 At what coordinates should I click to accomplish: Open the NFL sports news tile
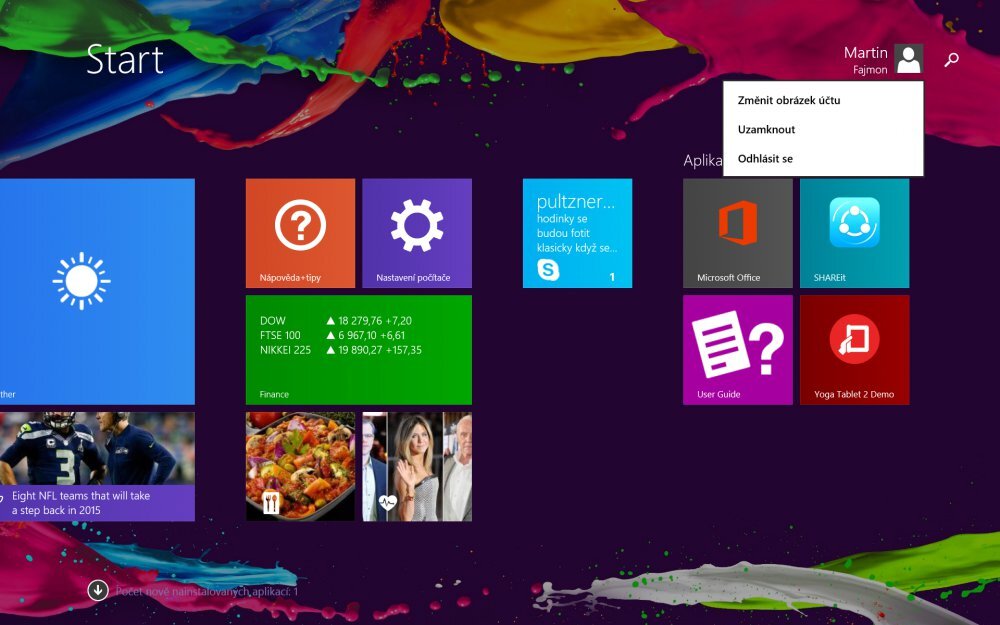[x=97, y=462]
